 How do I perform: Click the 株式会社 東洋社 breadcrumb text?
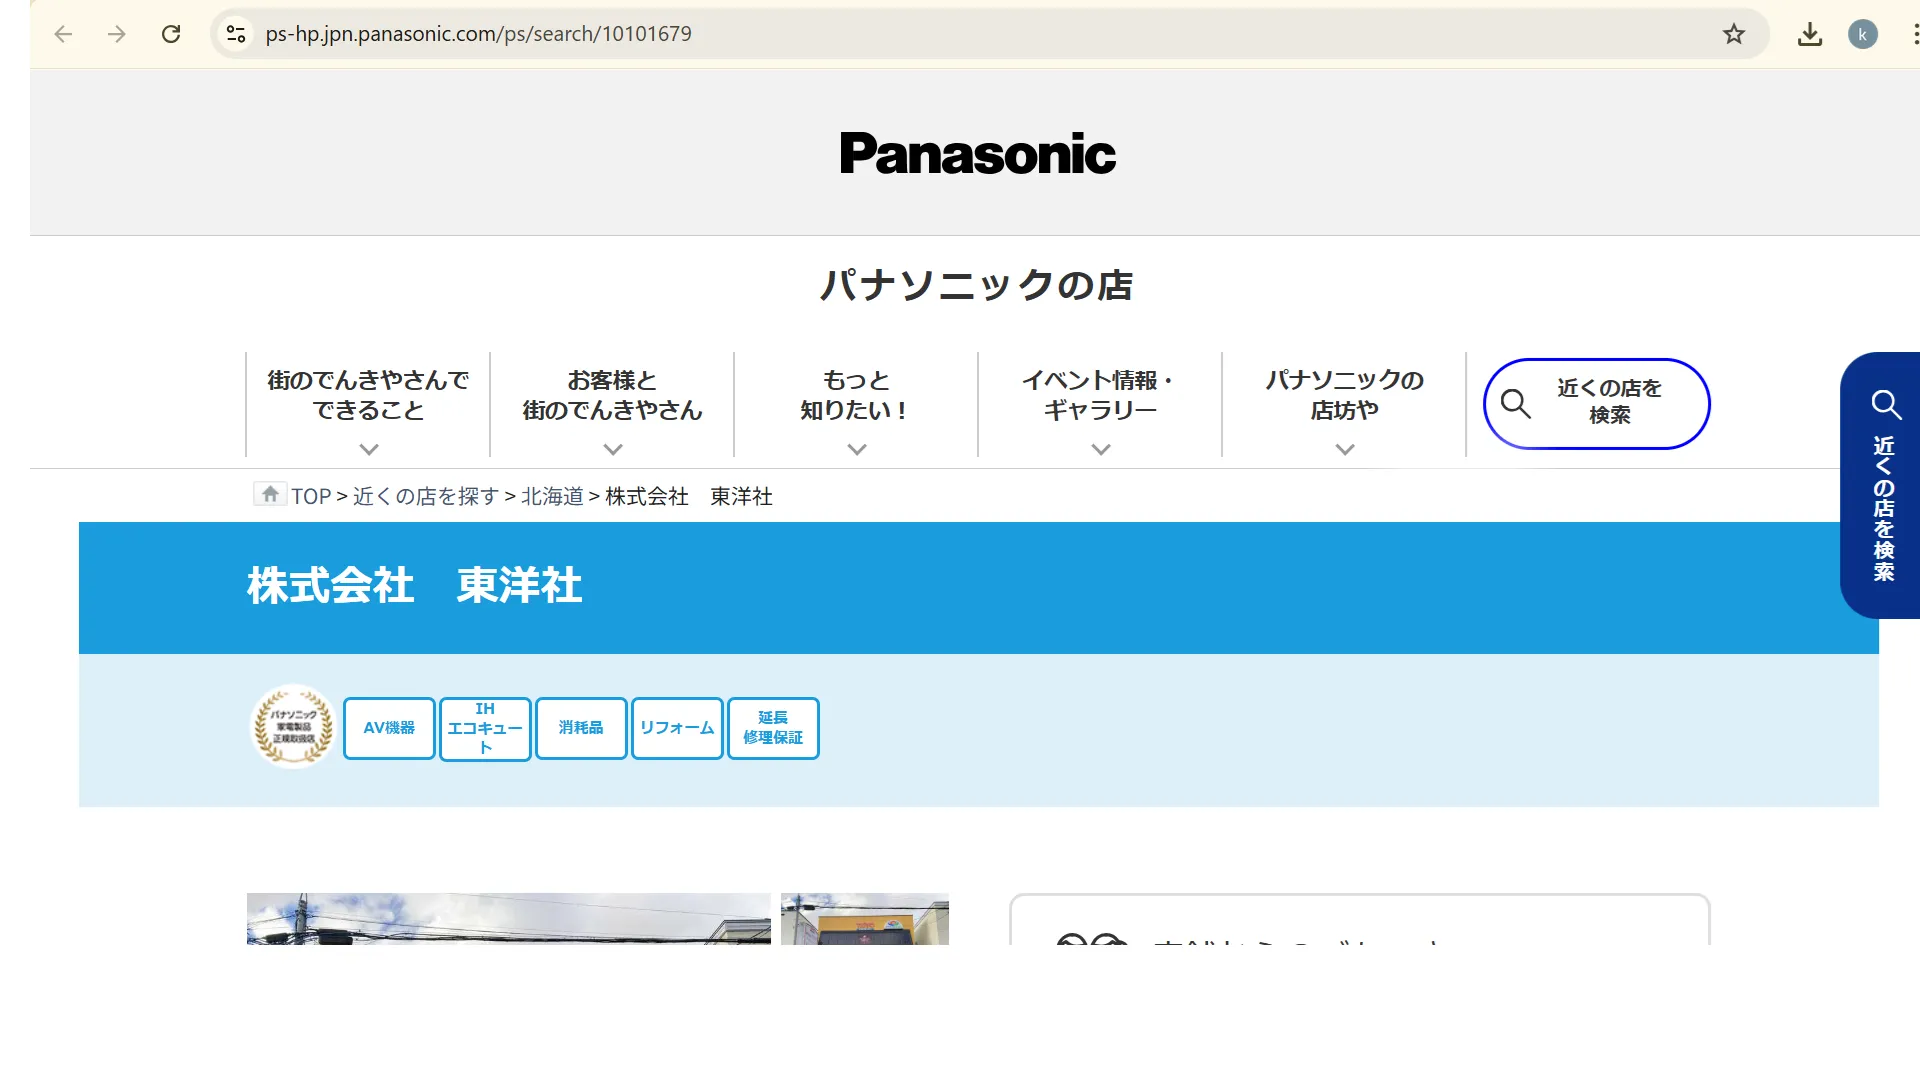(x=689, y=496)
